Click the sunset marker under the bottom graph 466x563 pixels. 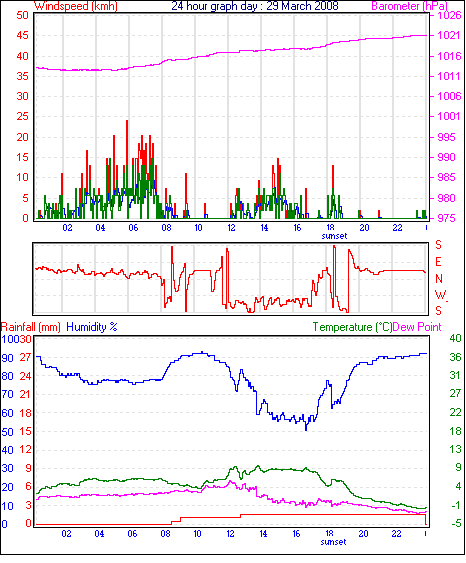333,542
